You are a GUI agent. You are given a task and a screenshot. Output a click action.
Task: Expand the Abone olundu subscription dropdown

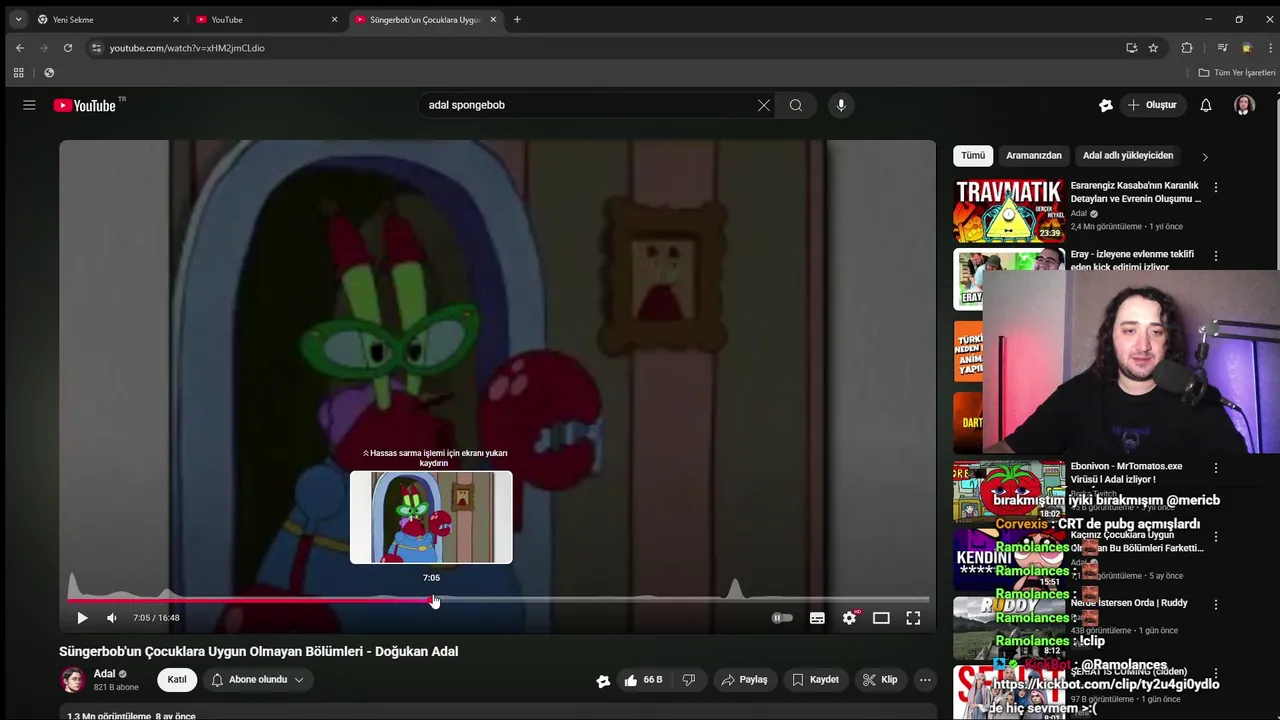click(x=258, y=680)
